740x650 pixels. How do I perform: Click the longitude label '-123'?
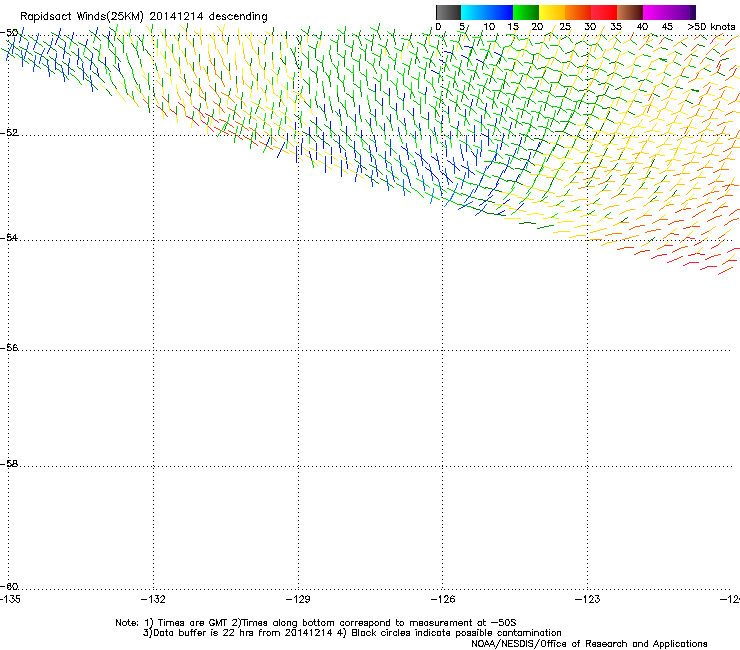click(x=588, y=599)
